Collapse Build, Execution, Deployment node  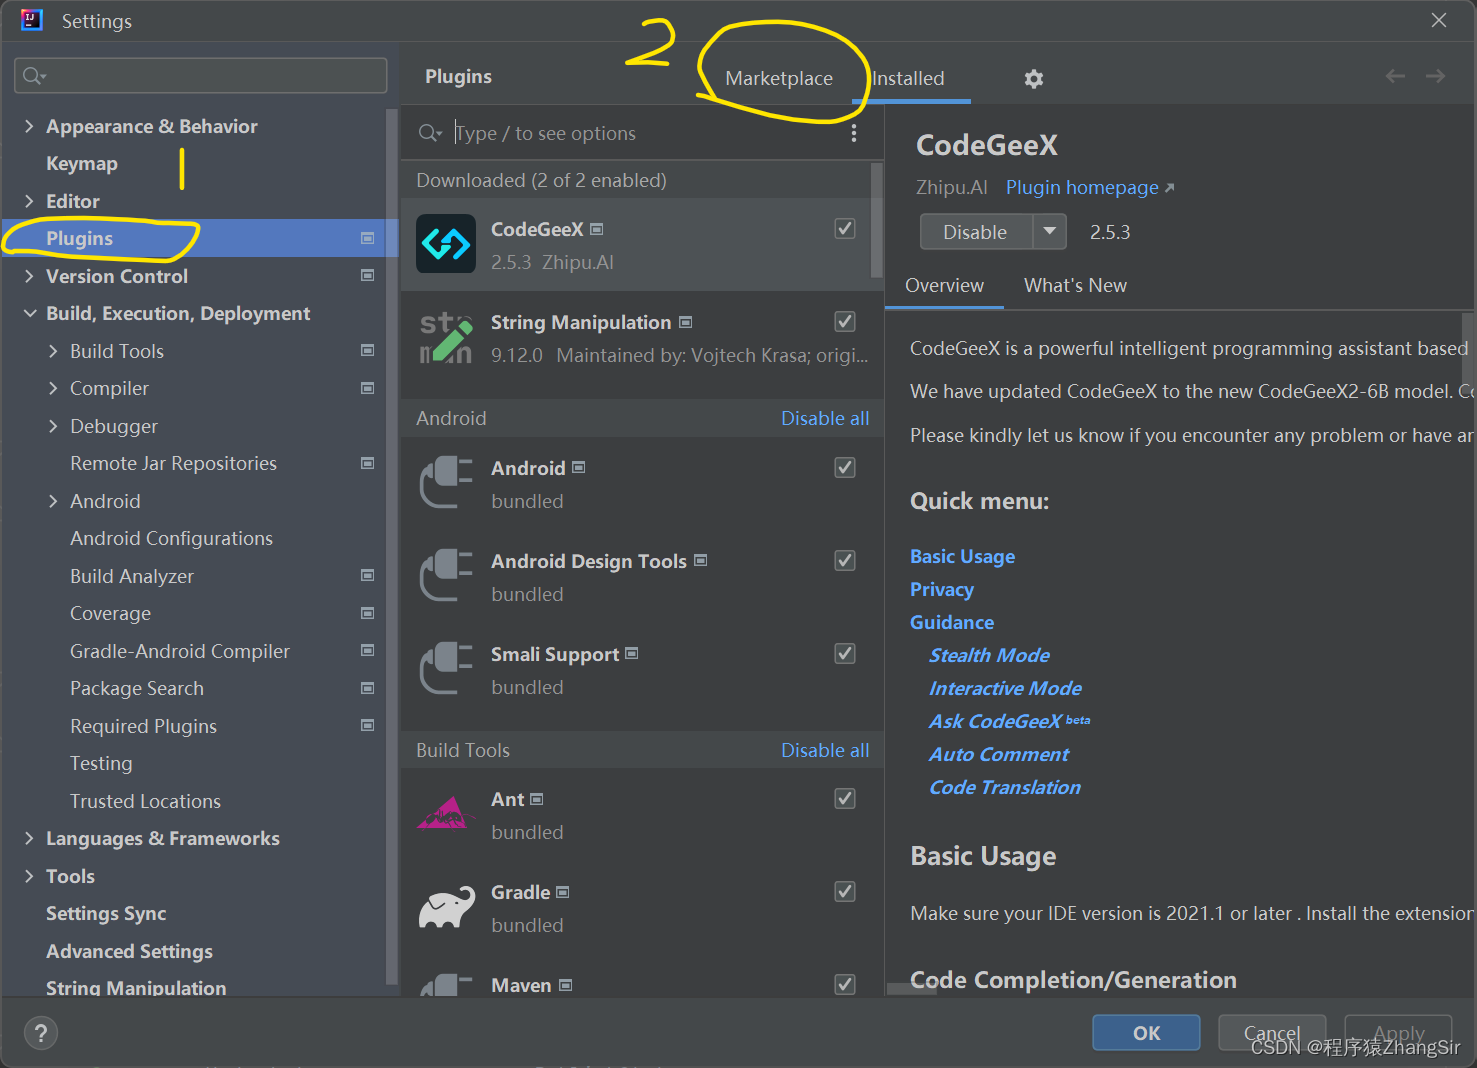(x=29, y=313)
